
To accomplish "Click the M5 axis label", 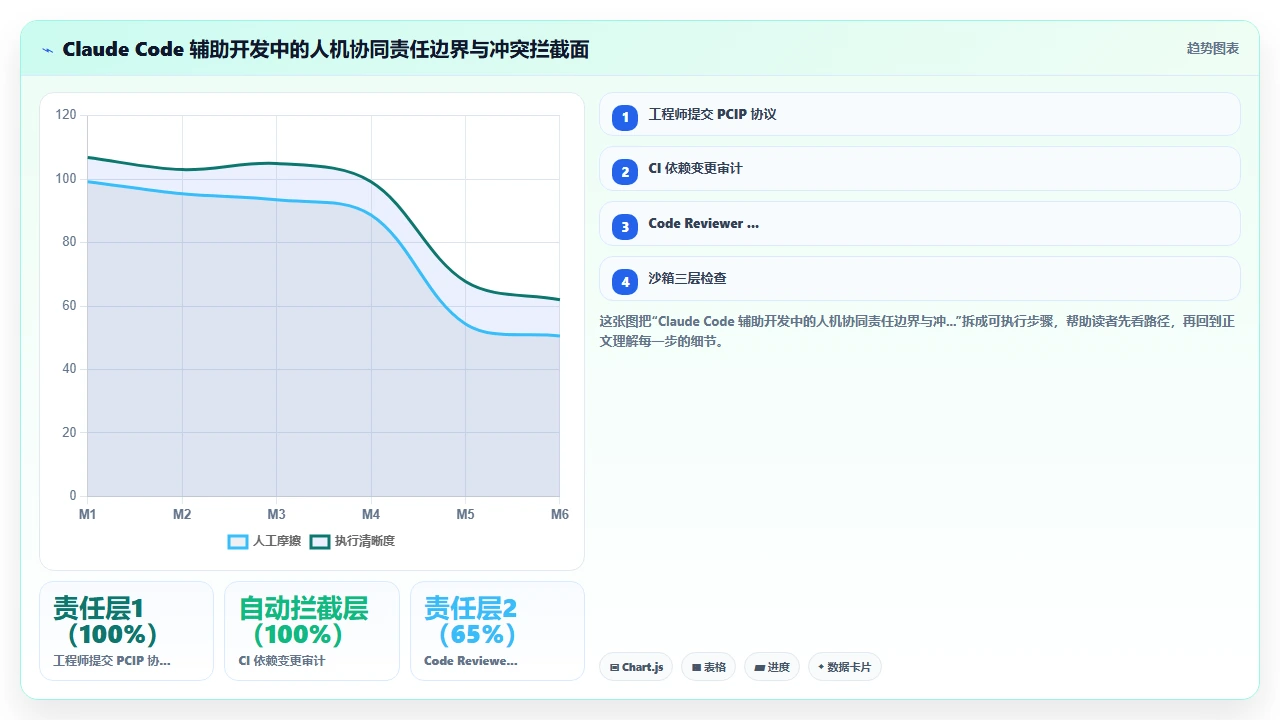I will click(466, 514).
